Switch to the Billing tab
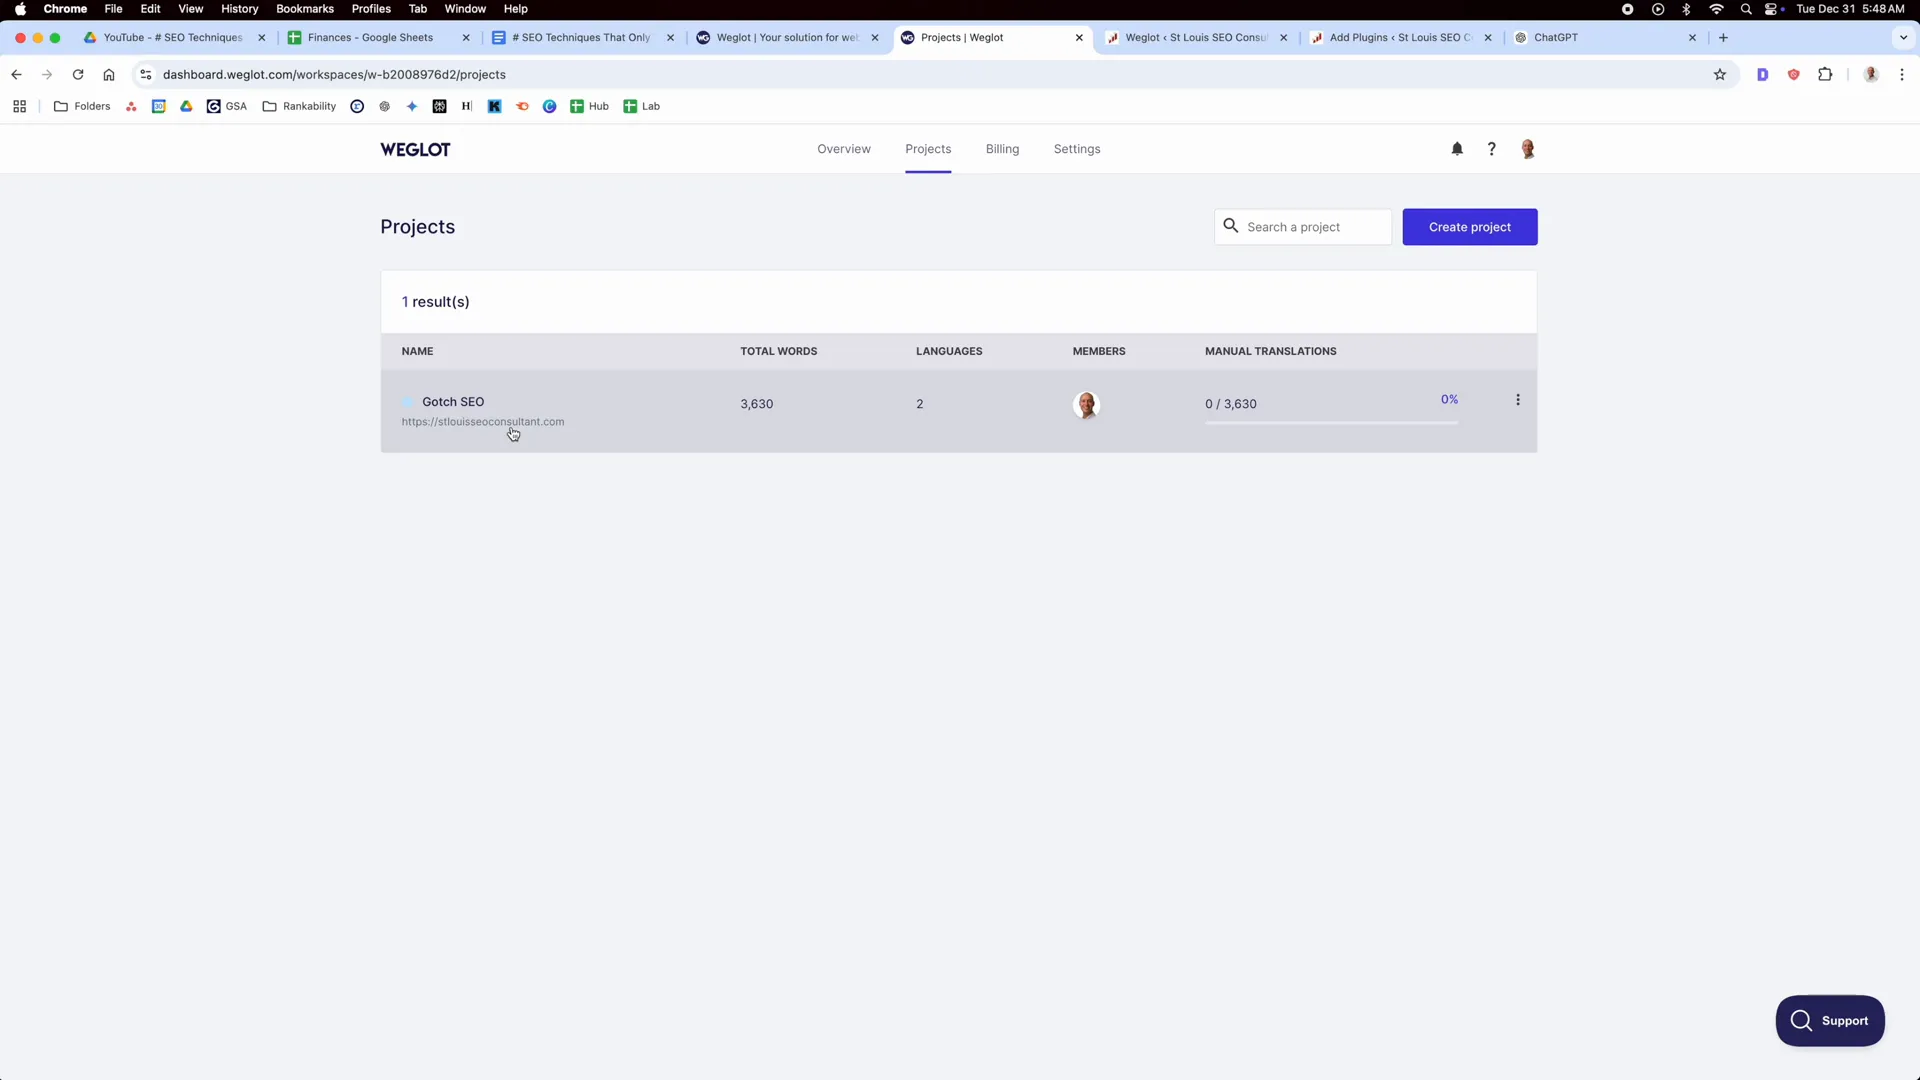Screen dimensions: 1920x1080 pyautogui.click(x=1002, y=148)
